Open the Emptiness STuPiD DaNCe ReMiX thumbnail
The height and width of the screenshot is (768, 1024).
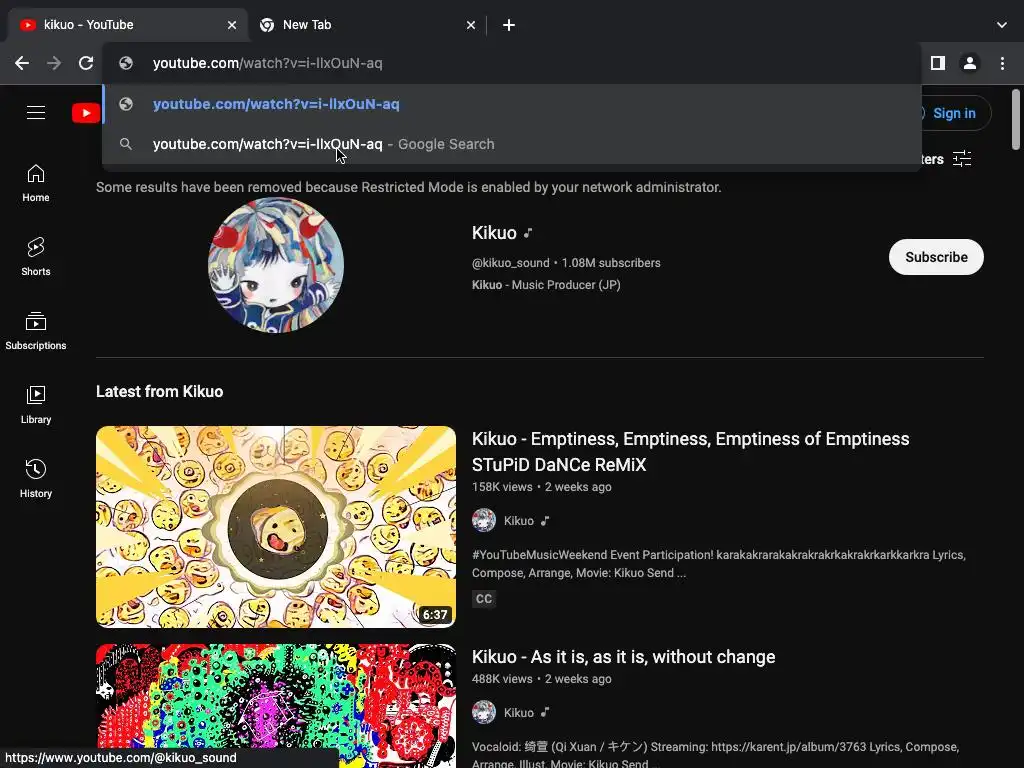[276, 526]
